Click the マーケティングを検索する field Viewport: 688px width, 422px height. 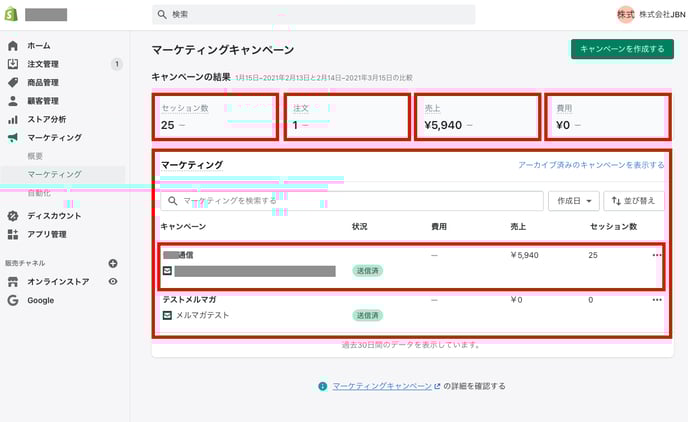[x=352, y=201]
